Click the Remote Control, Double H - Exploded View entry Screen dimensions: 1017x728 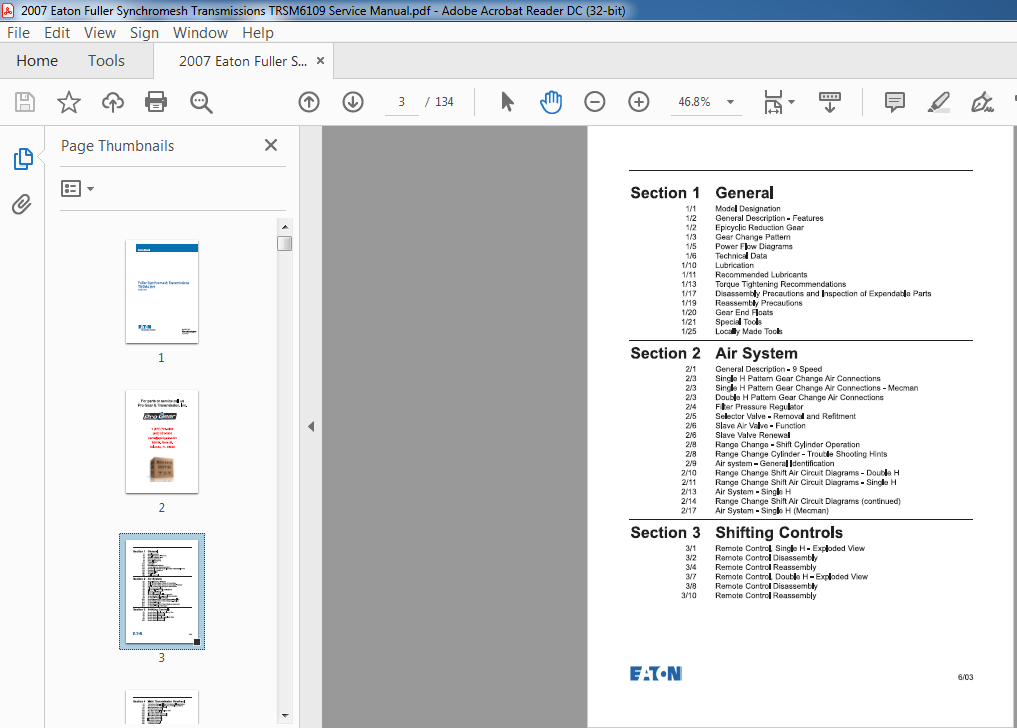(791, 577)
